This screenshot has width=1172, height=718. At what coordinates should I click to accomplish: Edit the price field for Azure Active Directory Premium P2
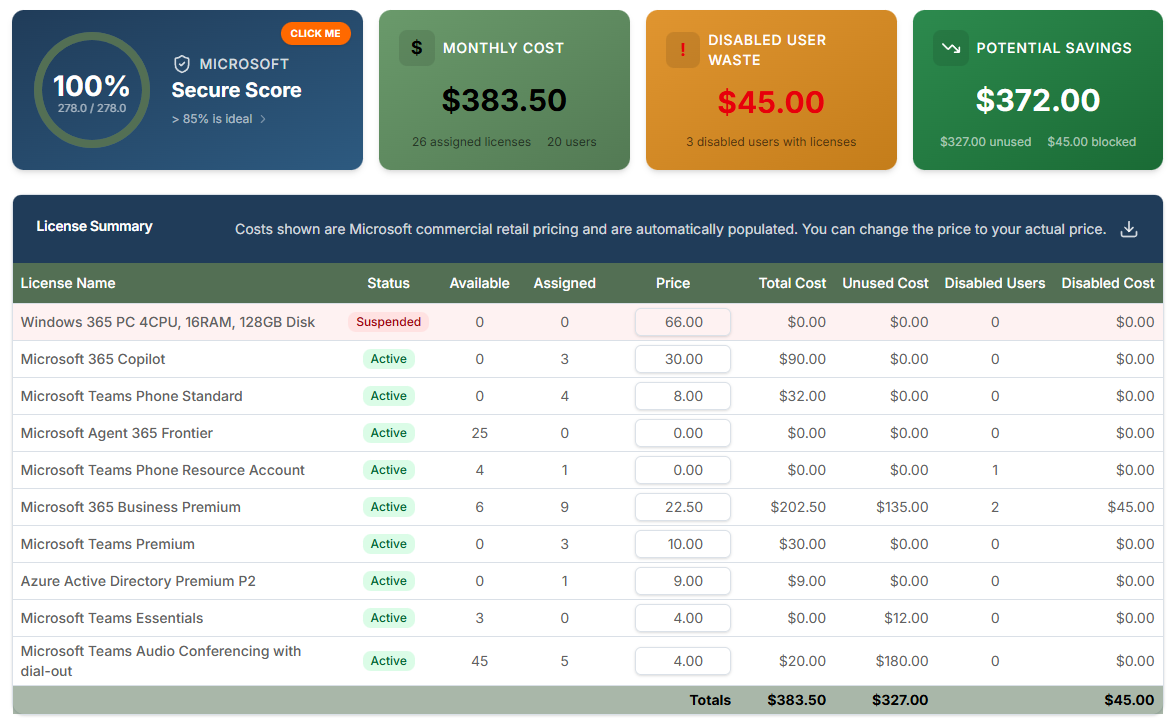682,581
